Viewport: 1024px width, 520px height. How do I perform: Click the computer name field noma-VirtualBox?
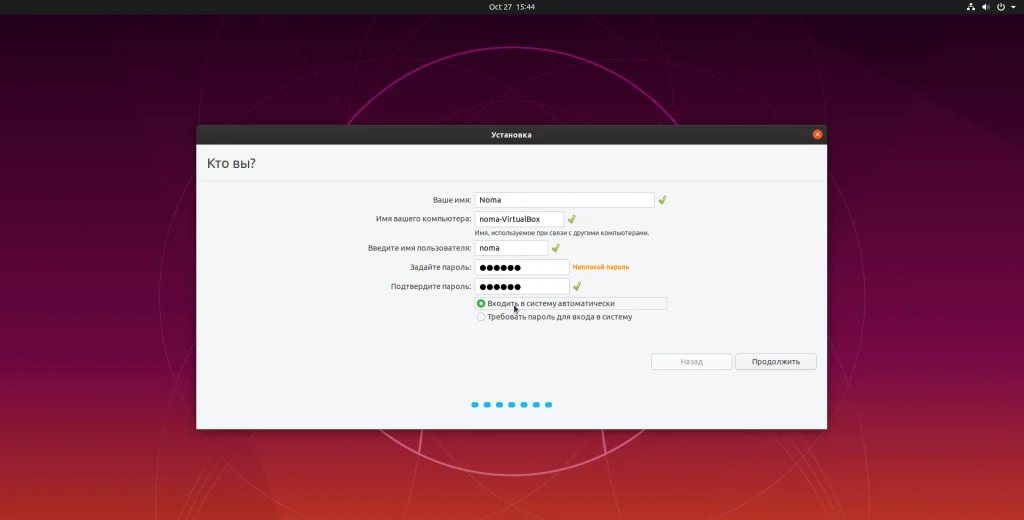(519, 219)
